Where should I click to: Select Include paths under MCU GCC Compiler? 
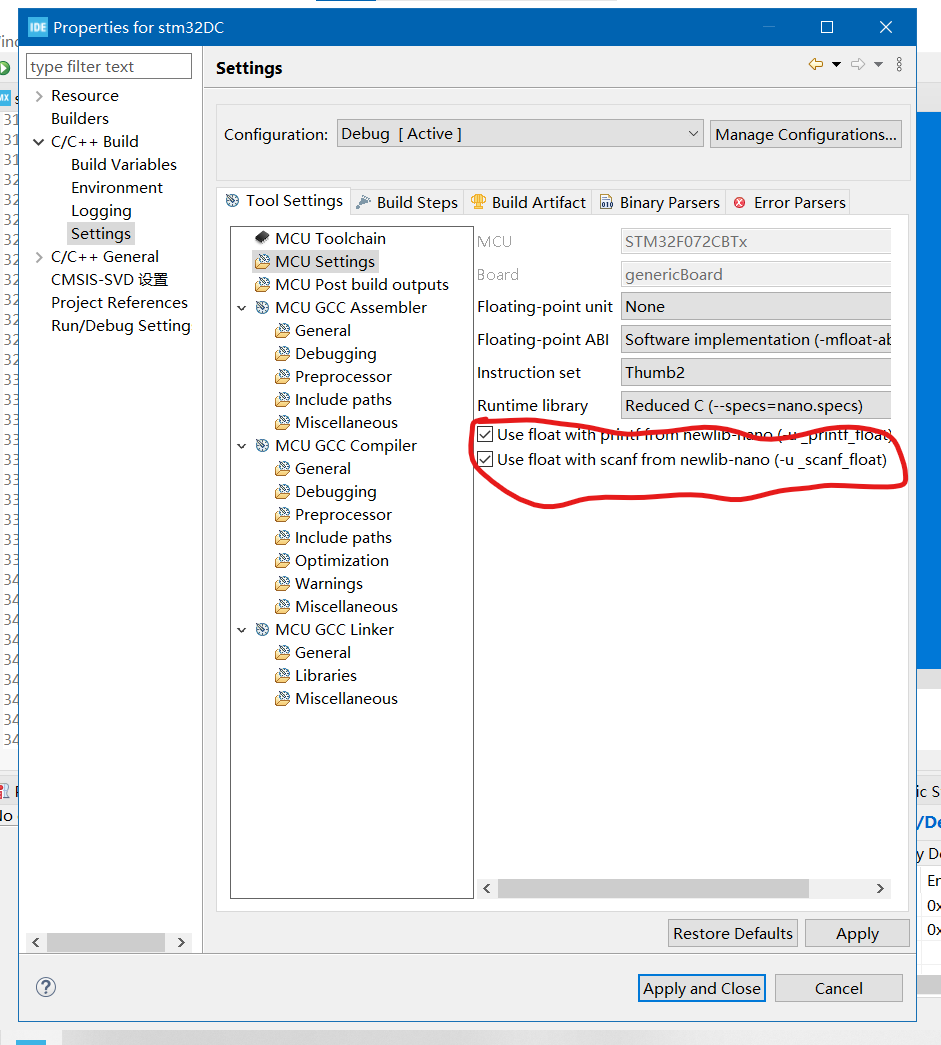(x=343, y=538)
